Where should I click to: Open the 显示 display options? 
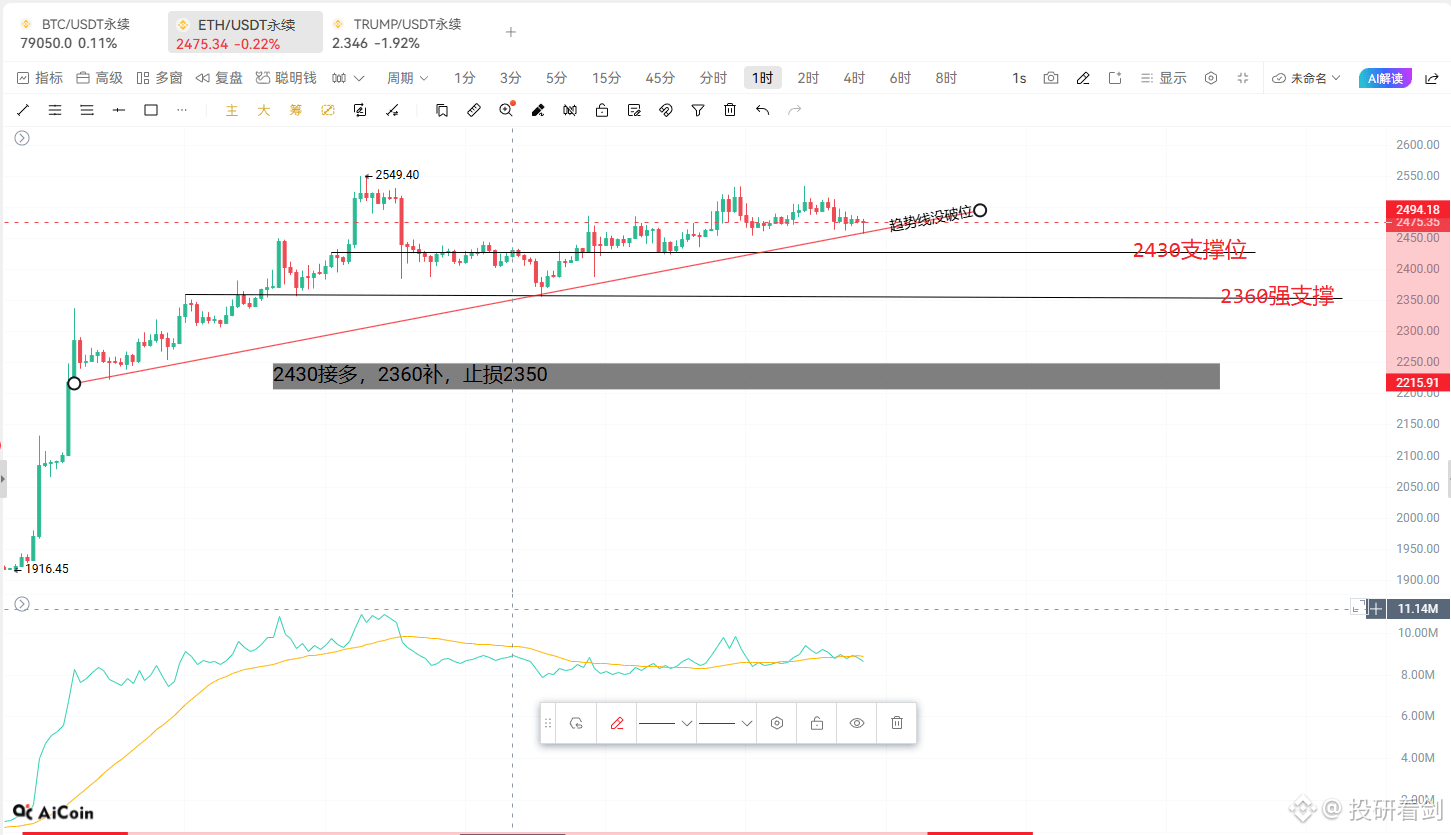pyautogui.click(x=1163, y=78)
